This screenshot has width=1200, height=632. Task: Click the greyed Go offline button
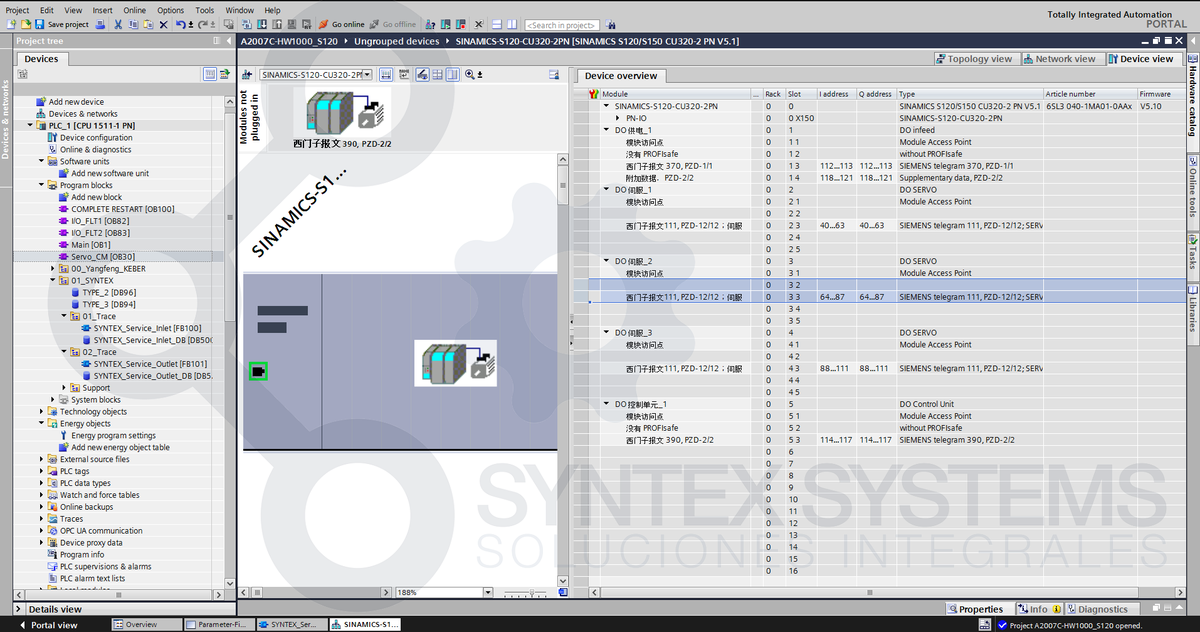tap(392, 24)
